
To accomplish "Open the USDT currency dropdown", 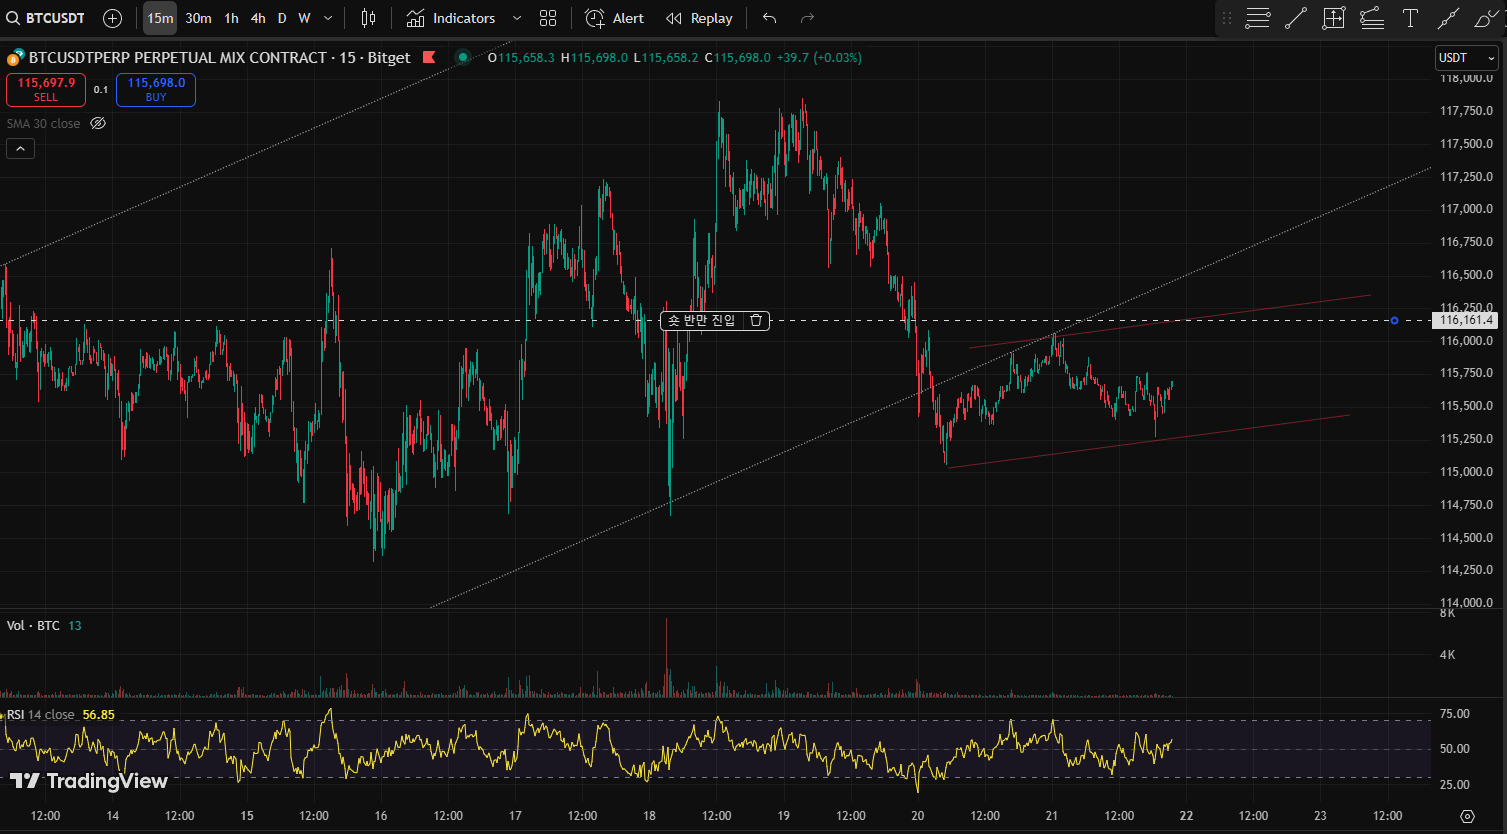I will coord(1466,58).
